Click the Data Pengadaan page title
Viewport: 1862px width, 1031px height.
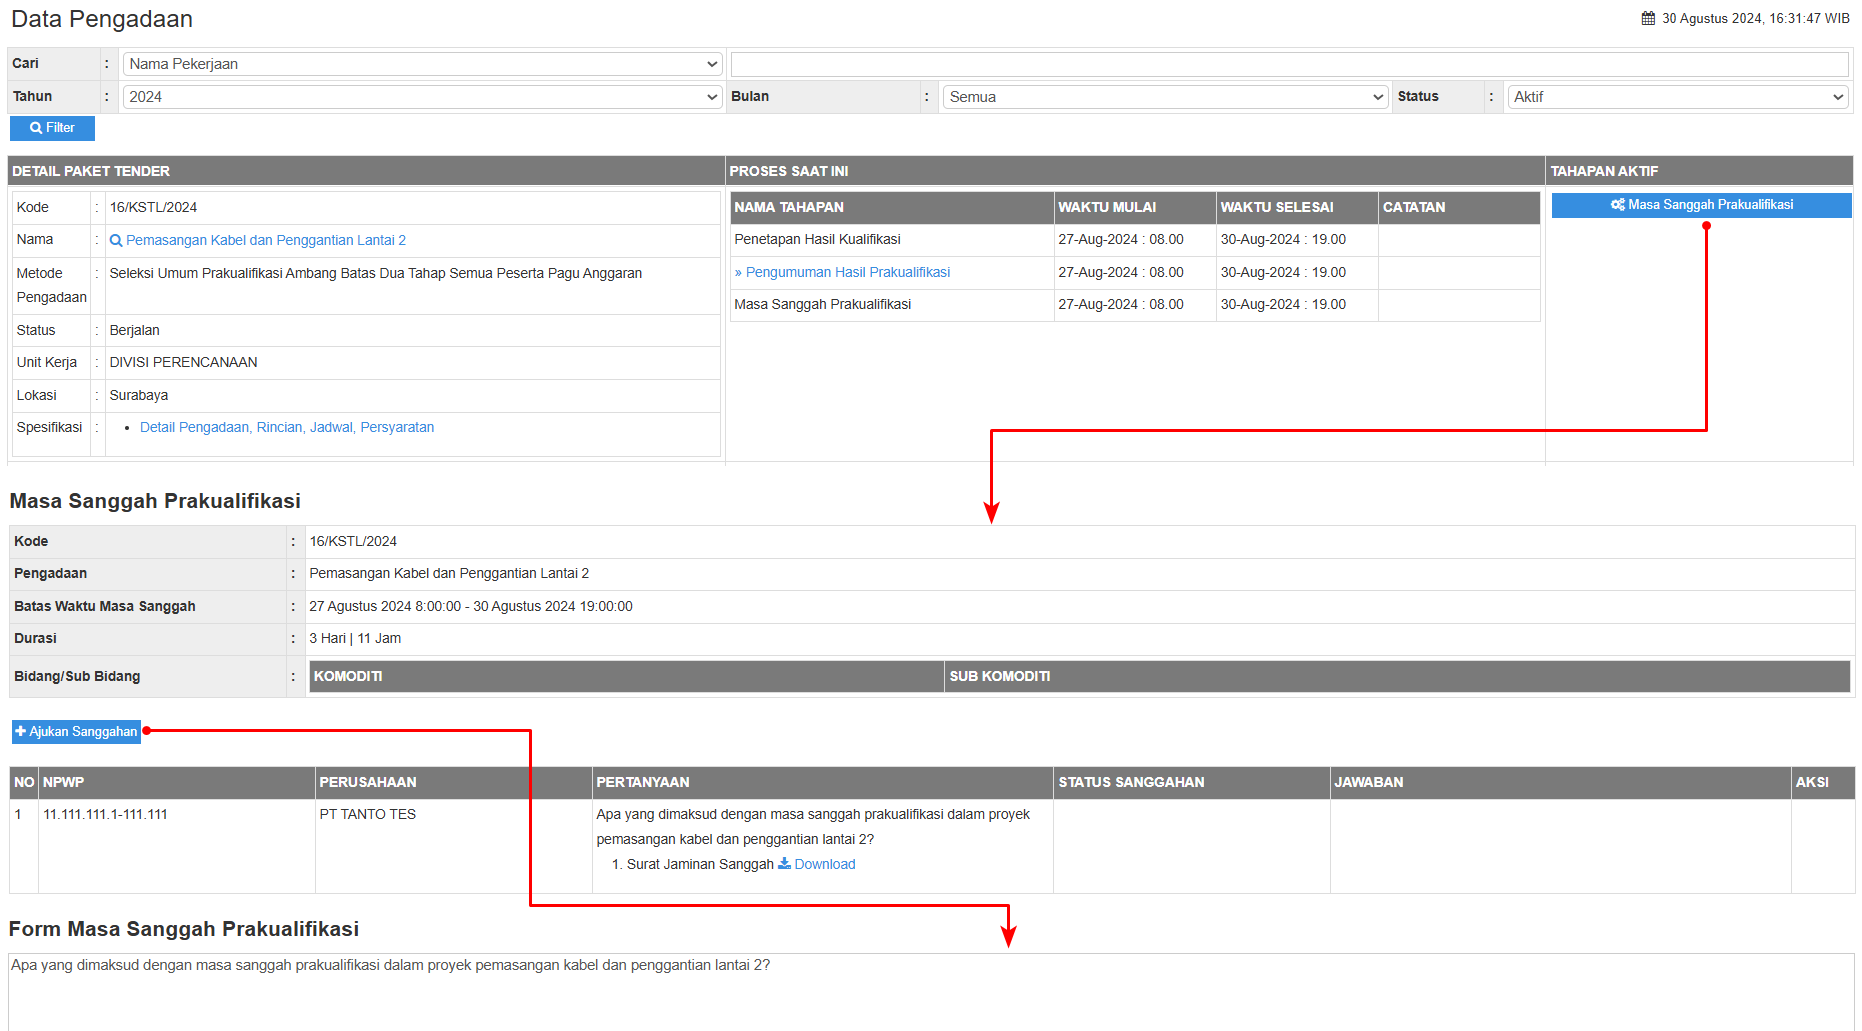coord(102,19)
